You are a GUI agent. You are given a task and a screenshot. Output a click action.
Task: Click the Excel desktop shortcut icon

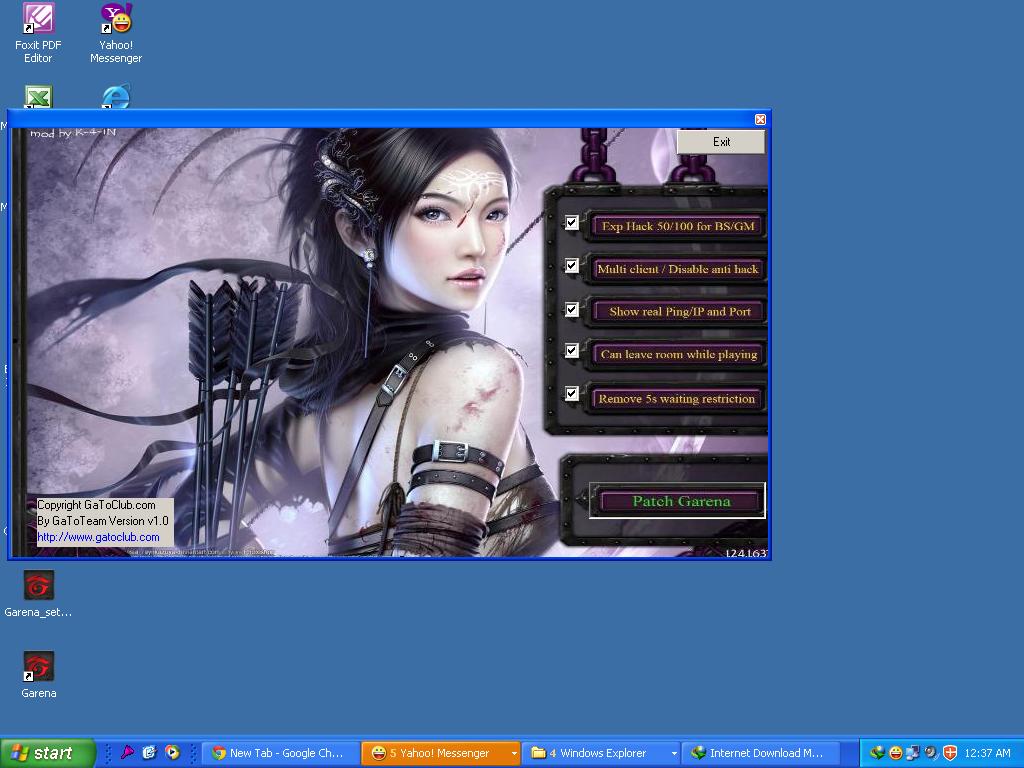(38, 98)
